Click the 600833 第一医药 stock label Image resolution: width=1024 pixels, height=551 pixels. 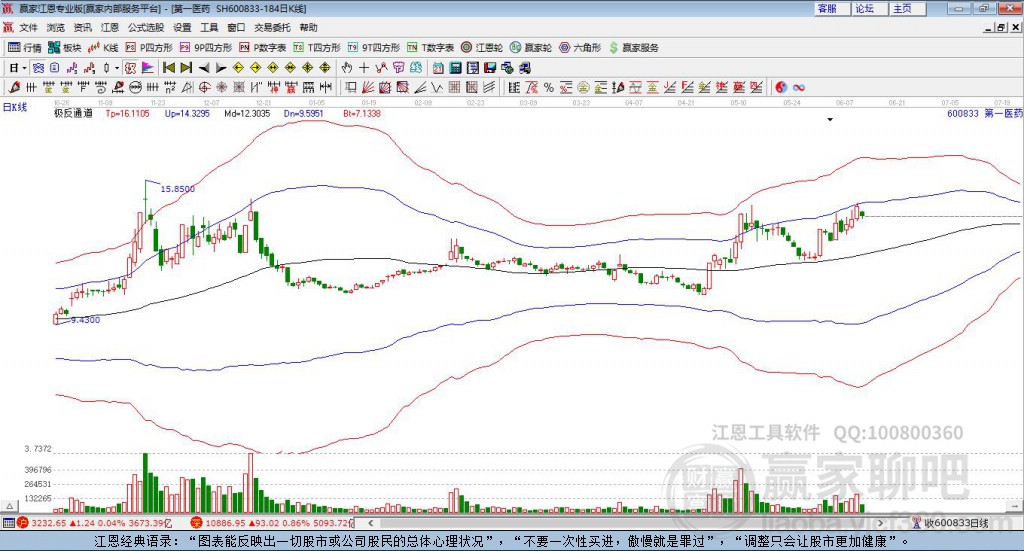tap(985, 114)
